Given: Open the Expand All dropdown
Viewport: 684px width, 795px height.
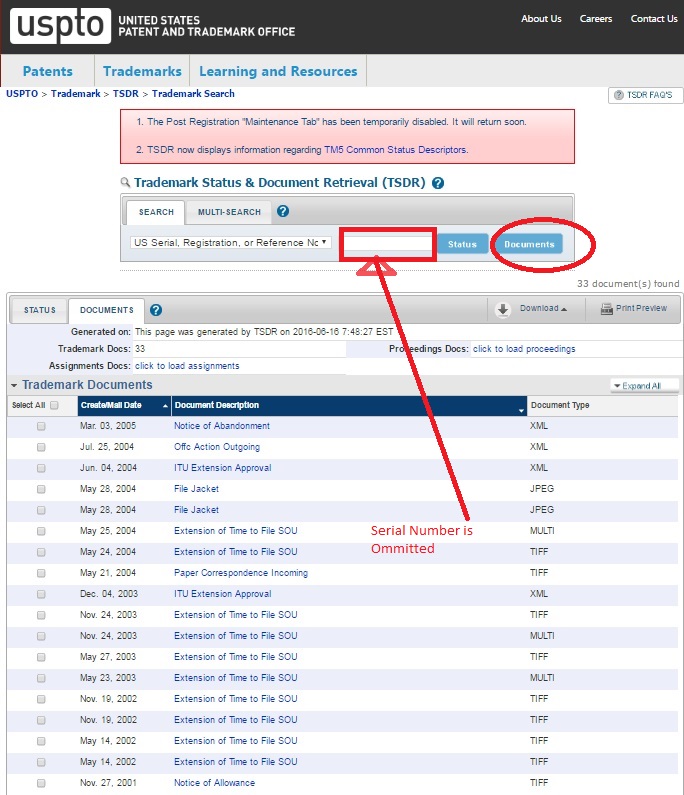Looking at the screenshot, I should 645,385.
